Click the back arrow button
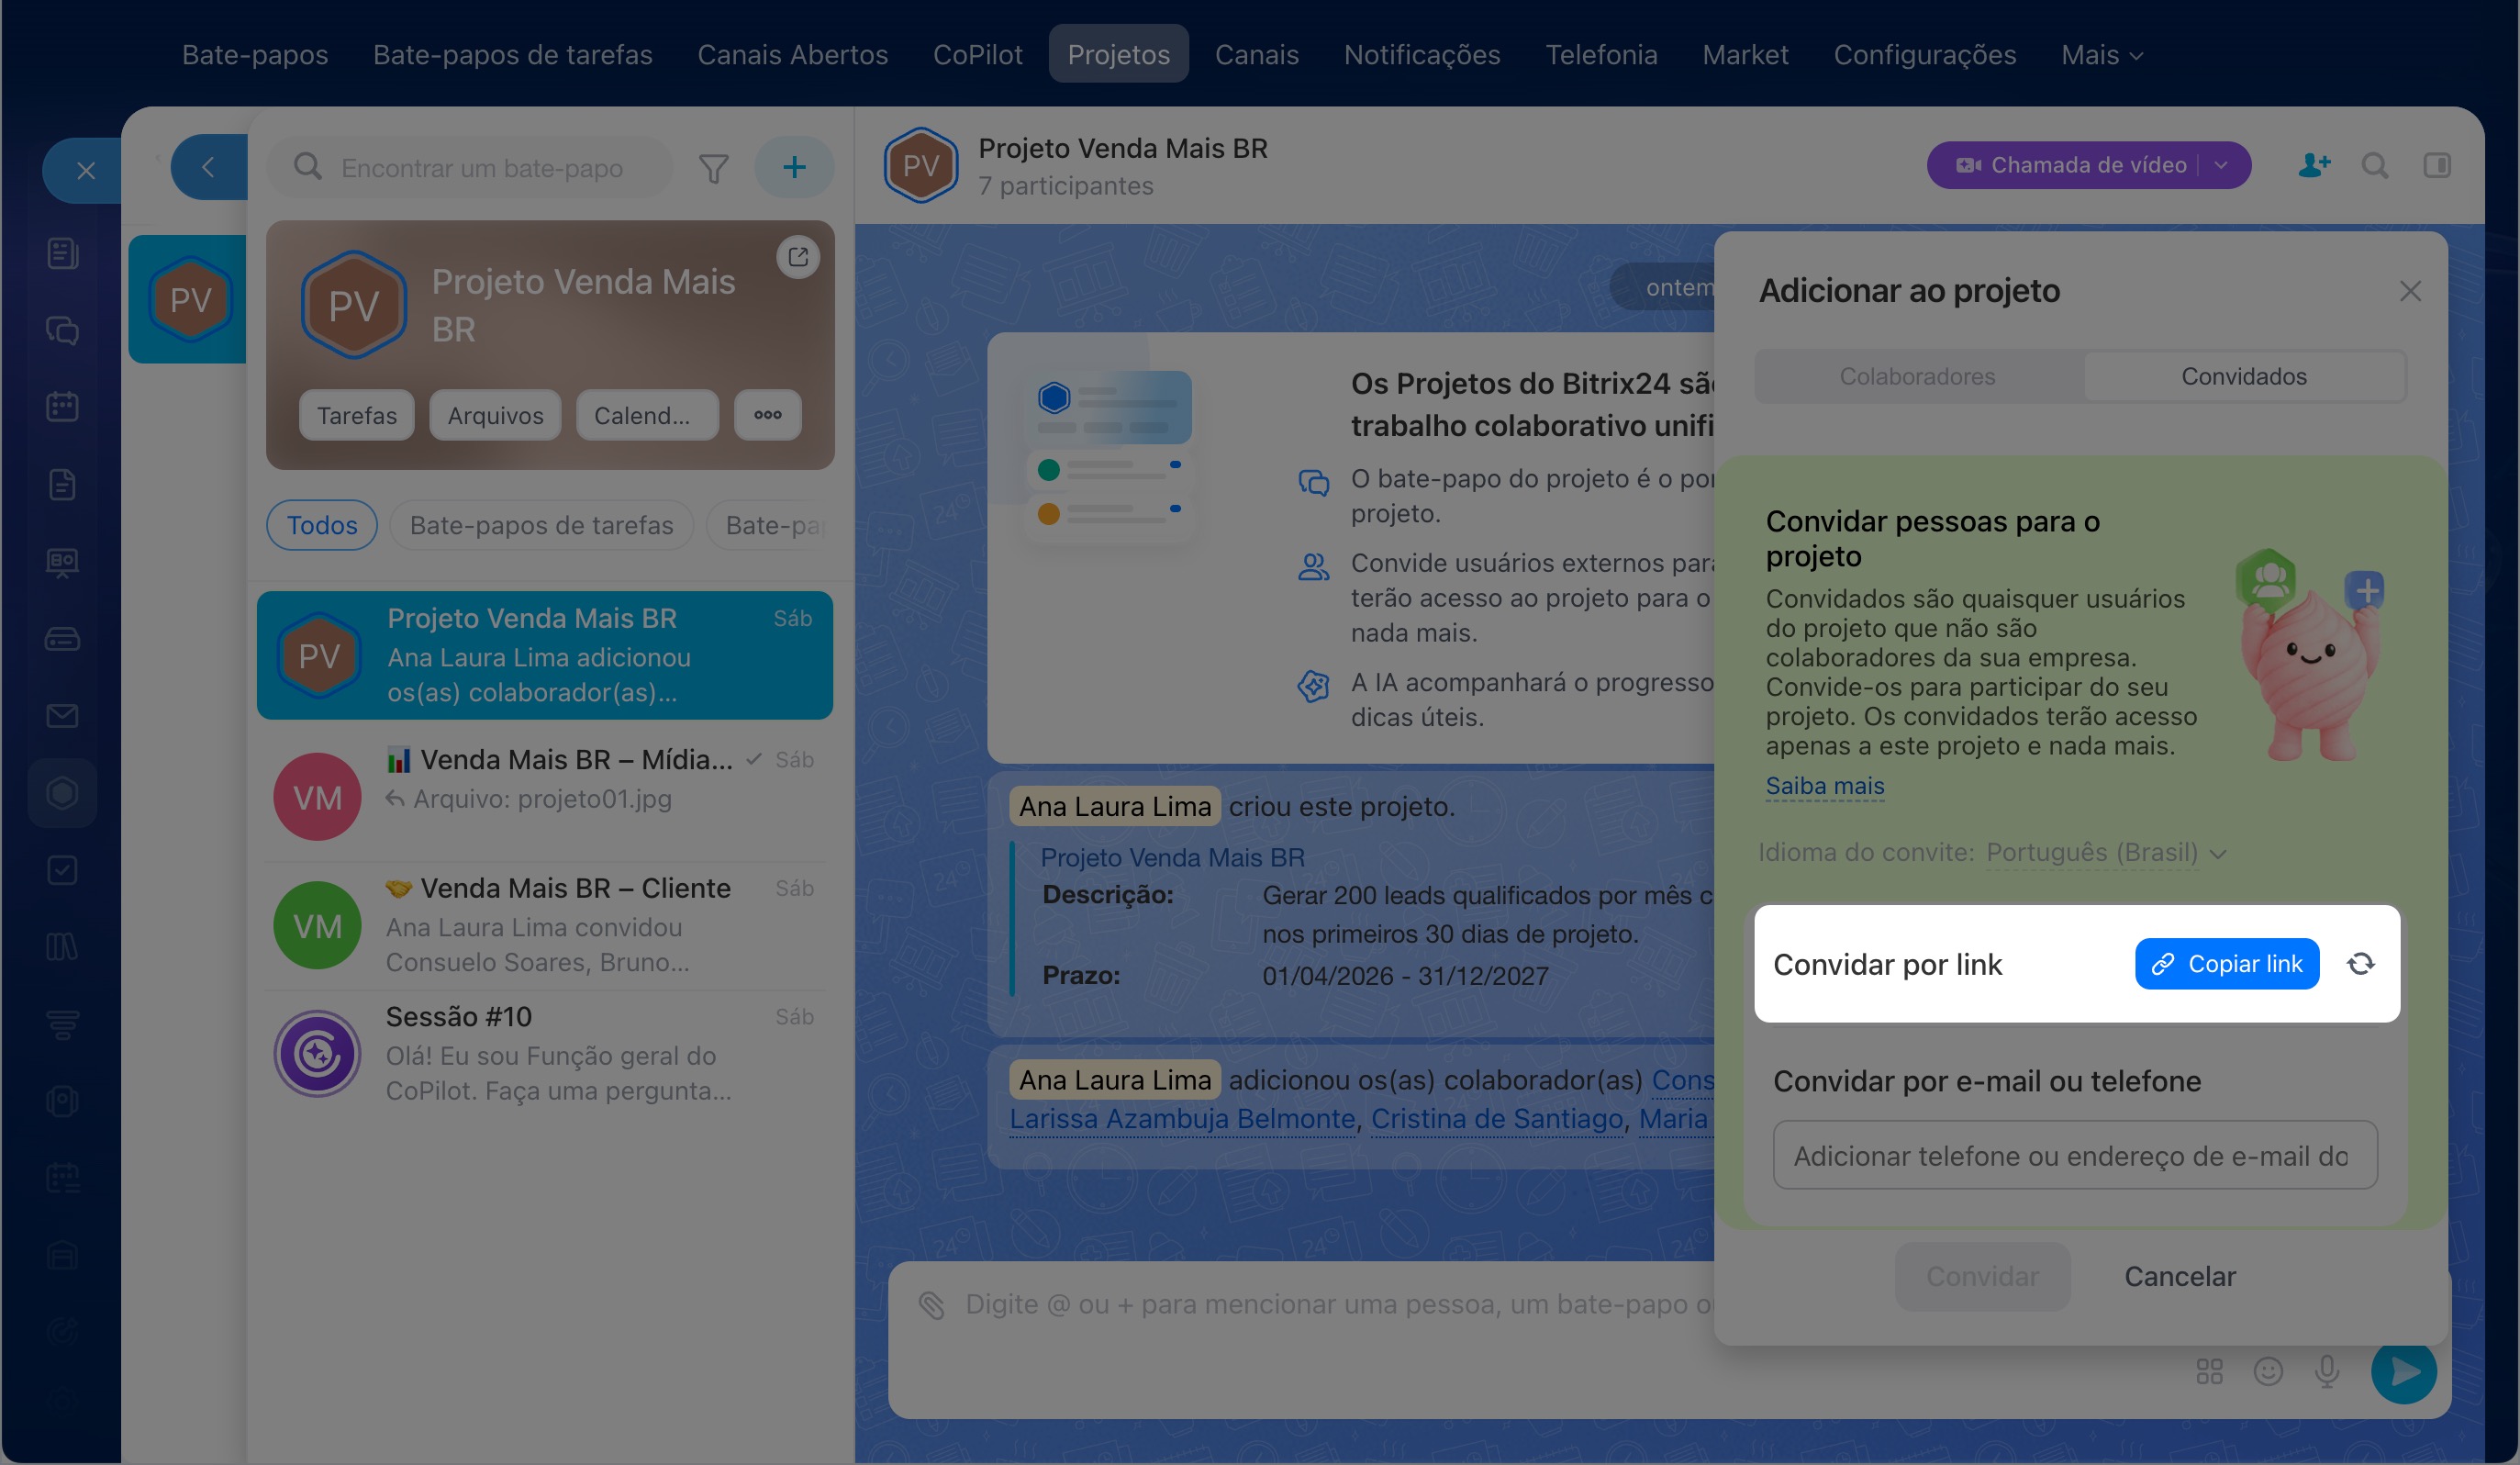 coord(208,167)
